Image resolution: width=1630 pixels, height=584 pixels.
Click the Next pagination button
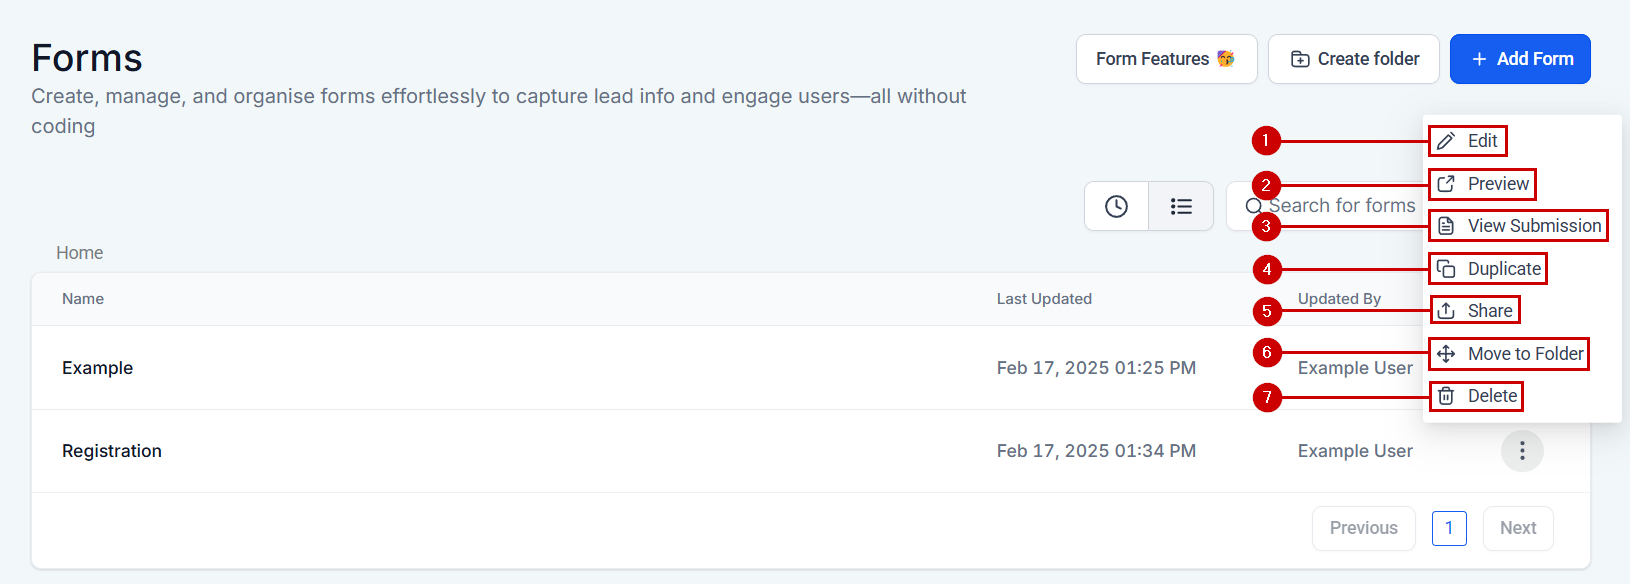(1518, 528)
